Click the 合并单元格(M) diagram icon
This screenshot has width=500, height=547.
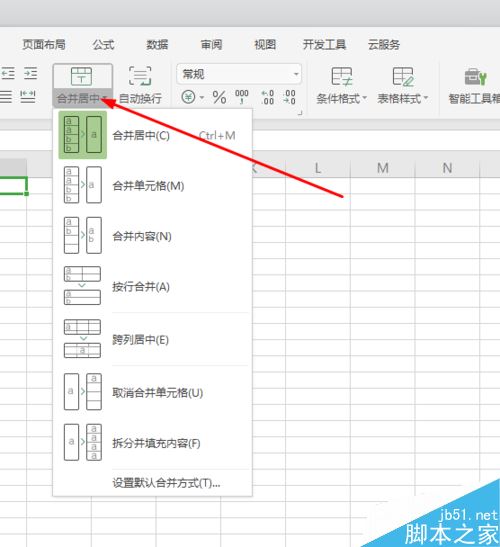(83, 185)
